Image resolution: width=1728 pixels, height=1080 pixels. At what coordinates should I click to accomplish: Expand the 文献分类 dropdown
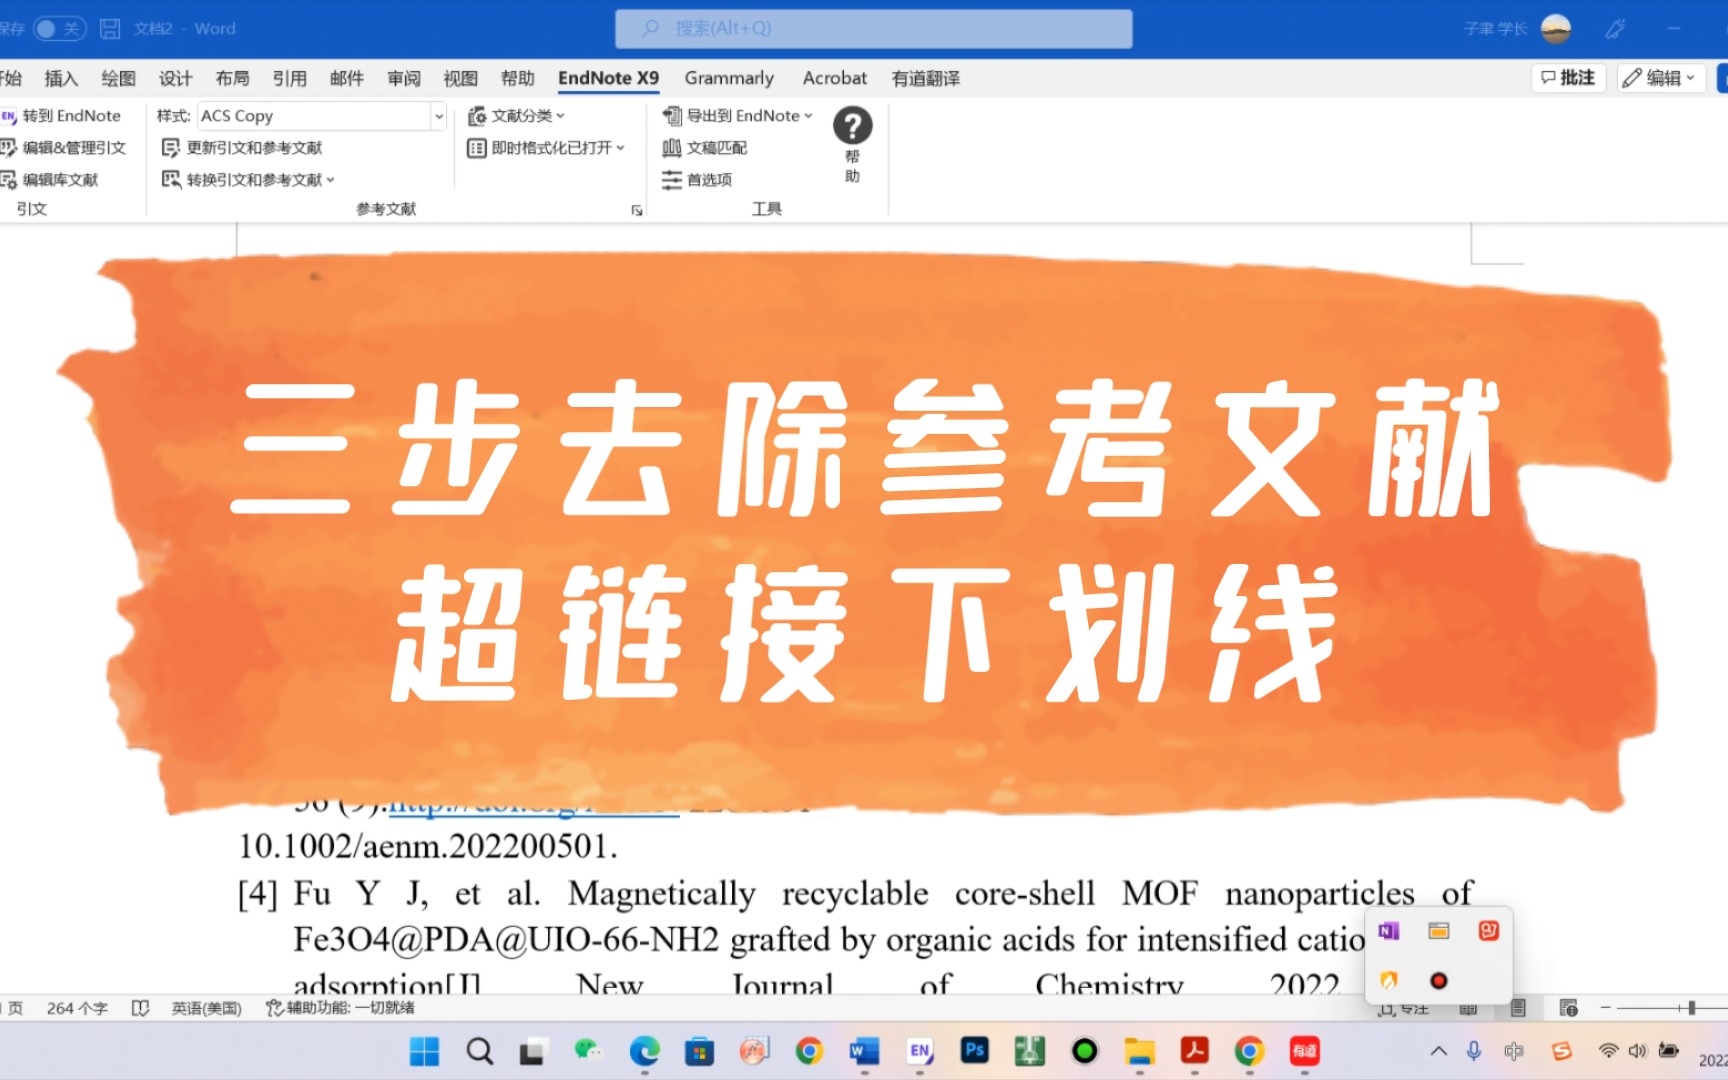click(x=517, y=116)
